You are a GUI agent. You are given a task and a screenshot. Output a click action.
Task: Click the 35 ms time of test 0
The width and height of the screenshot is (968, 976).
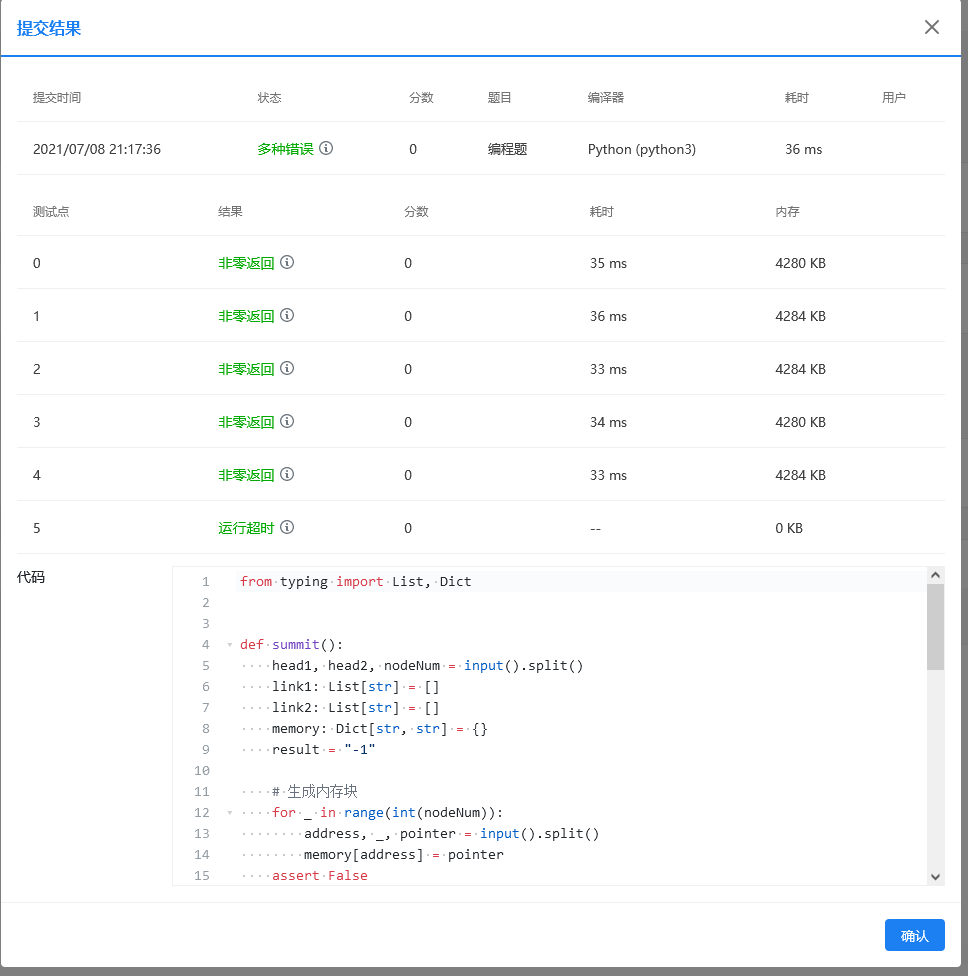coord(608,263)
